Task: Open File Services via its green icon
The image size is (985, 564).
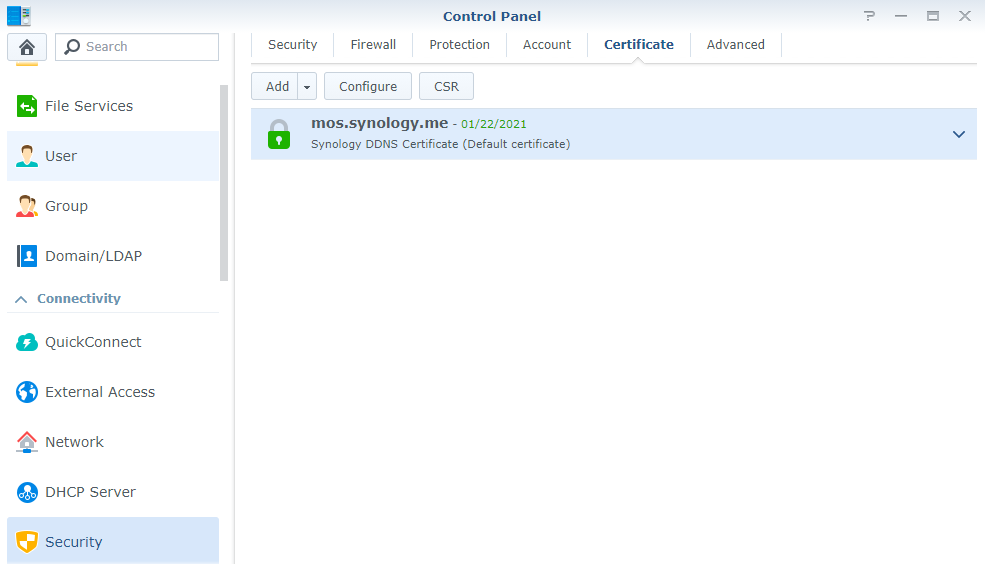Action: [27, 106]
